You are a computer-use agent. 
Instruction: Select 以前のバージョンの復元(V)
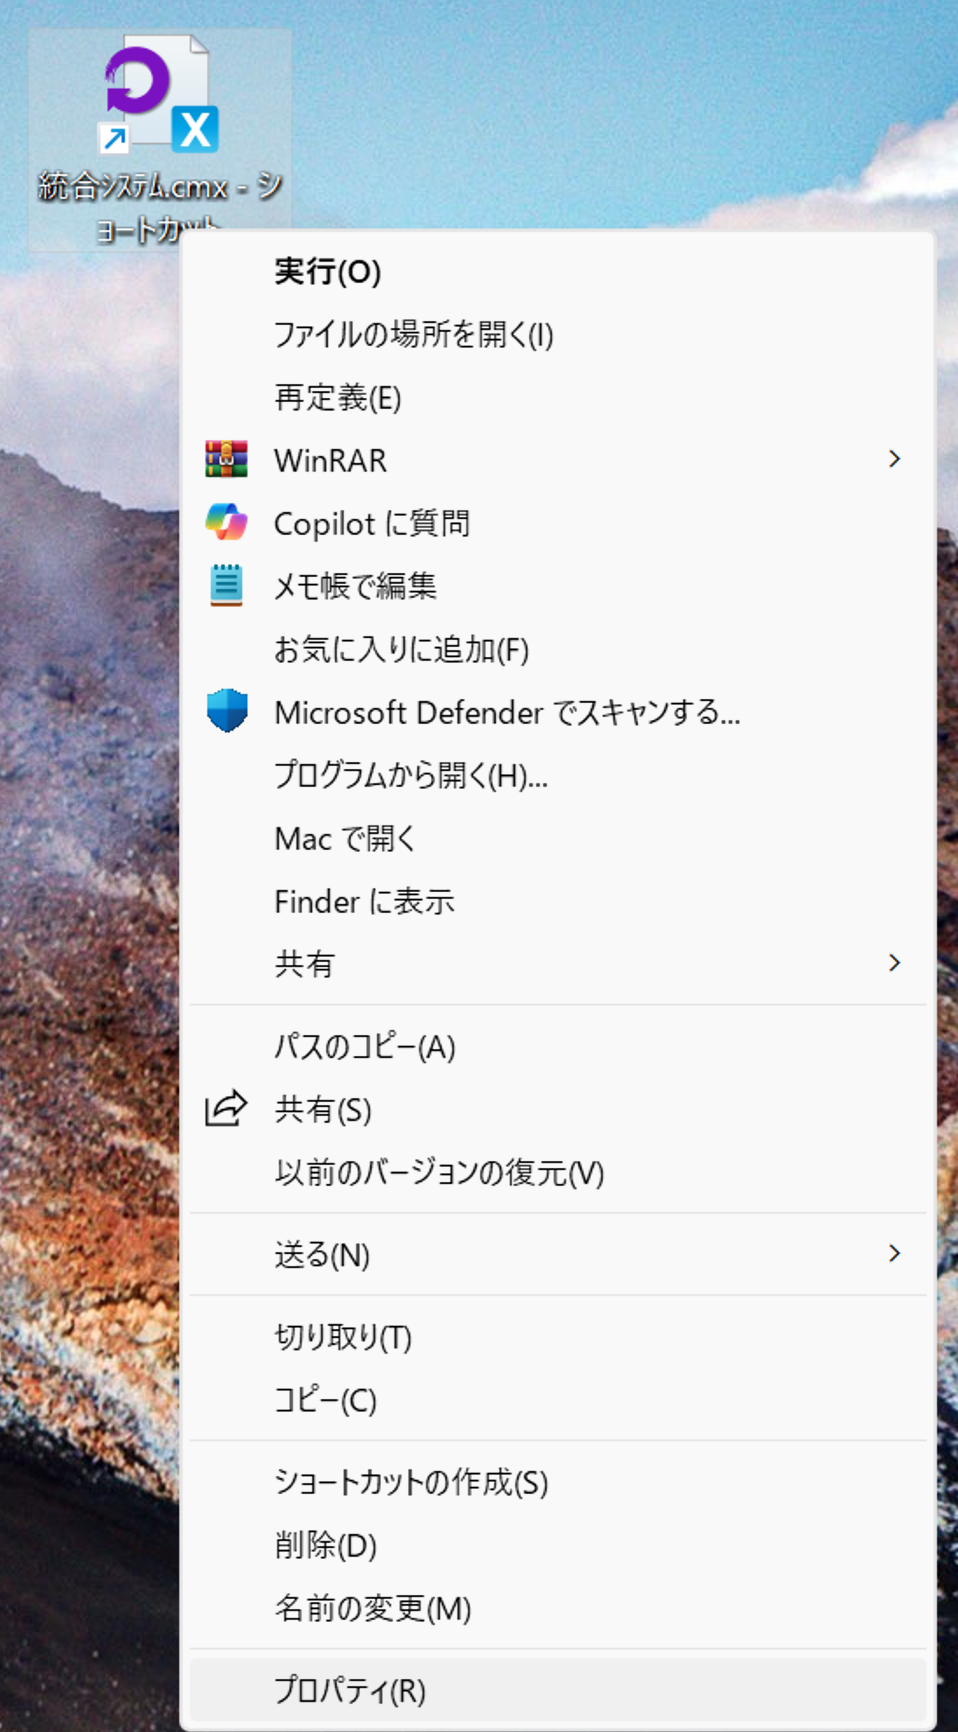439,1172
